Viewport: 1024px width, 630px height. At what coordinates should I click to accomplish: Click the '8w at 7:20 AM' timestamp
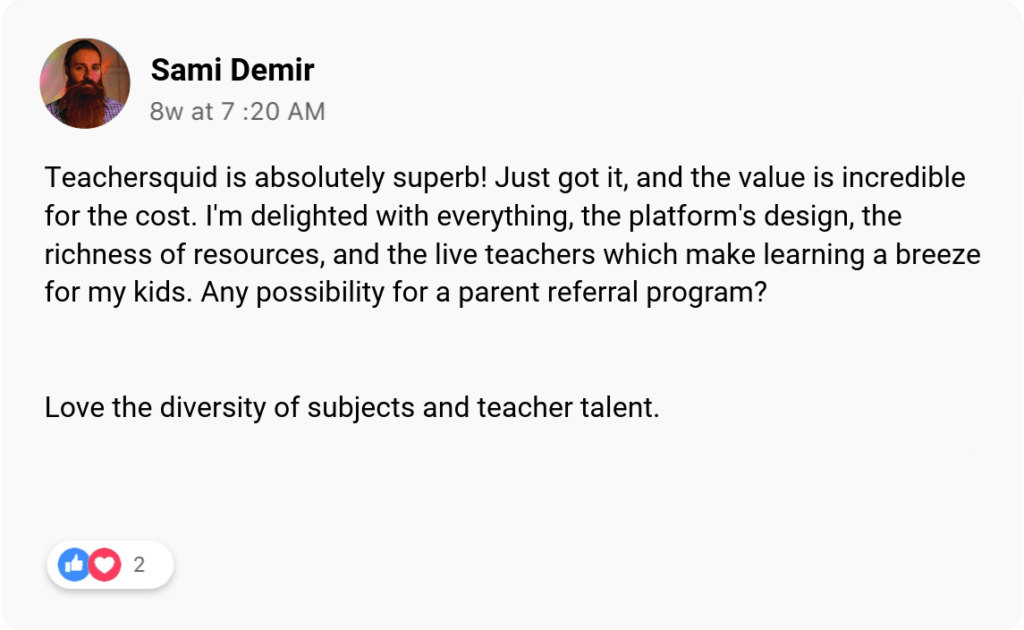click(x=237, y=111)
